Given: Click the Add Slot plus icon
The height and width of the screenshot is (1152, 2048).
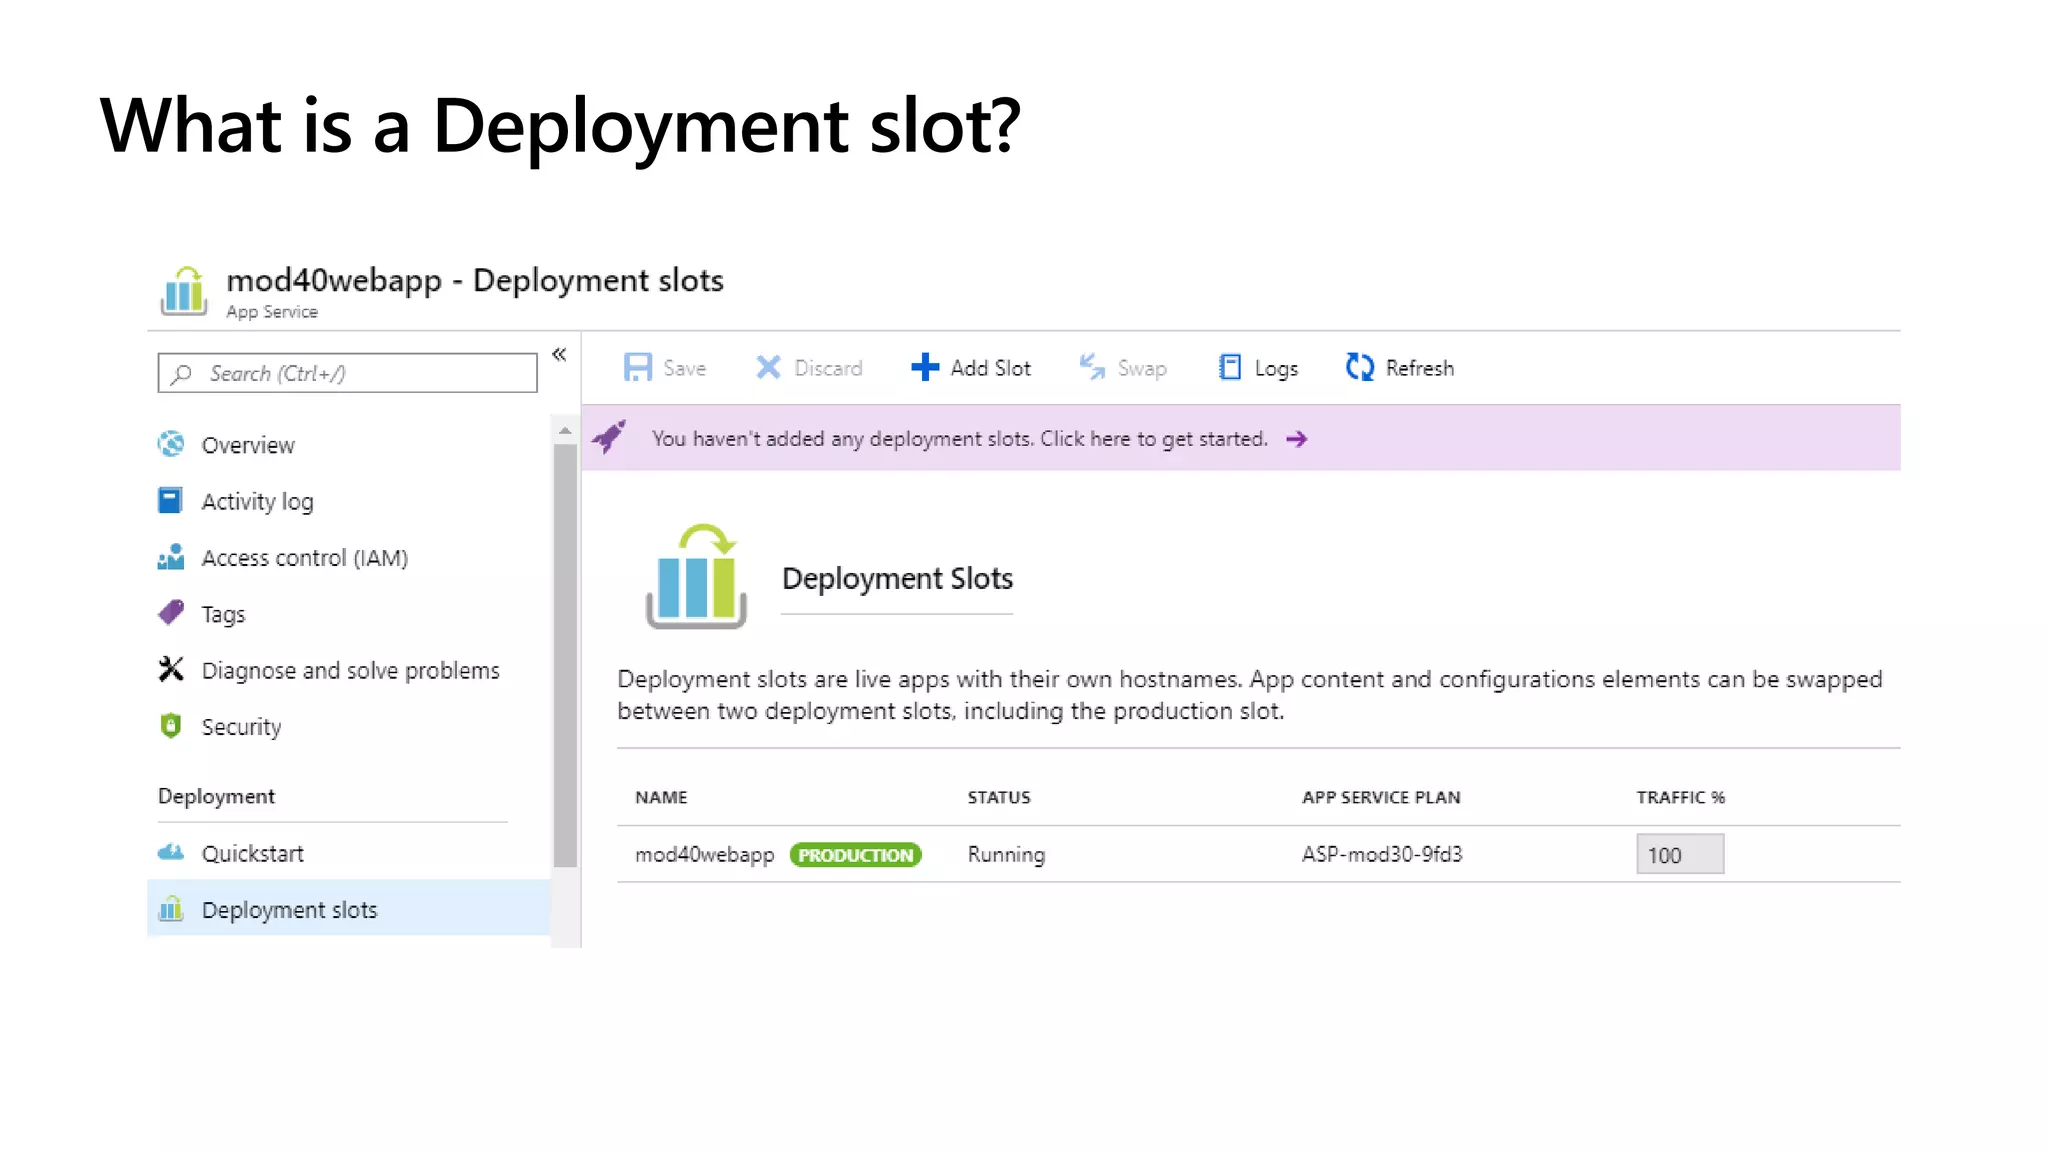Looking at the screenshot, I should click(x=925, y=367).
